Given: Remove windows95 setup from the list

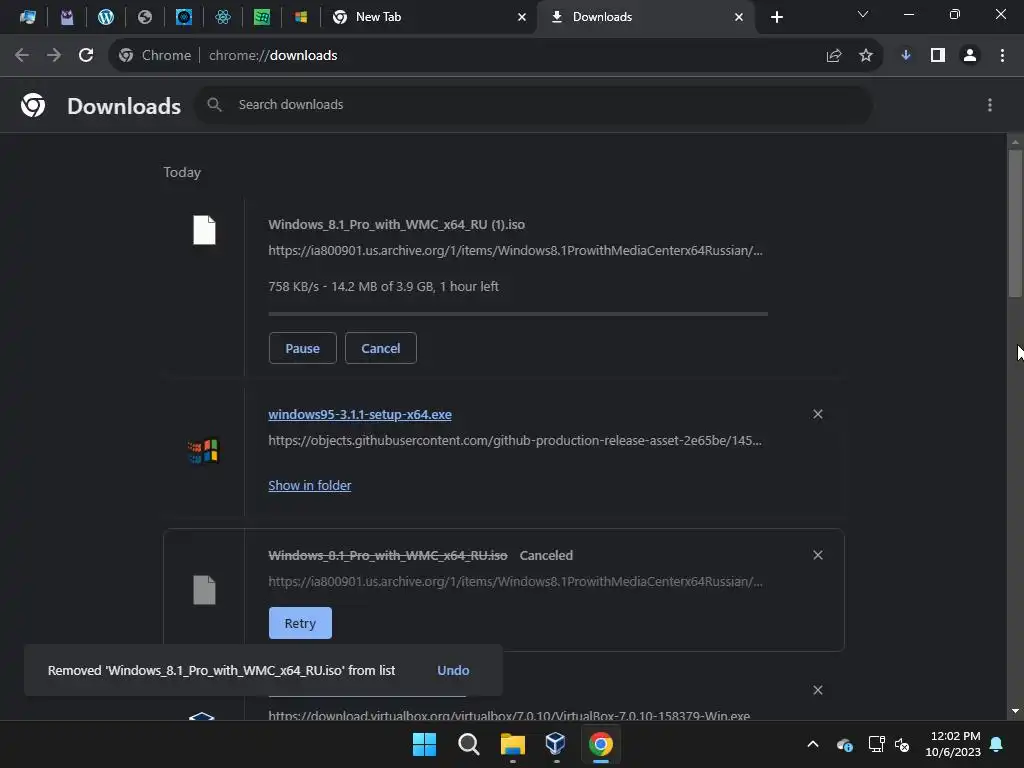Looking at the screenshot, I should [818, 414].
